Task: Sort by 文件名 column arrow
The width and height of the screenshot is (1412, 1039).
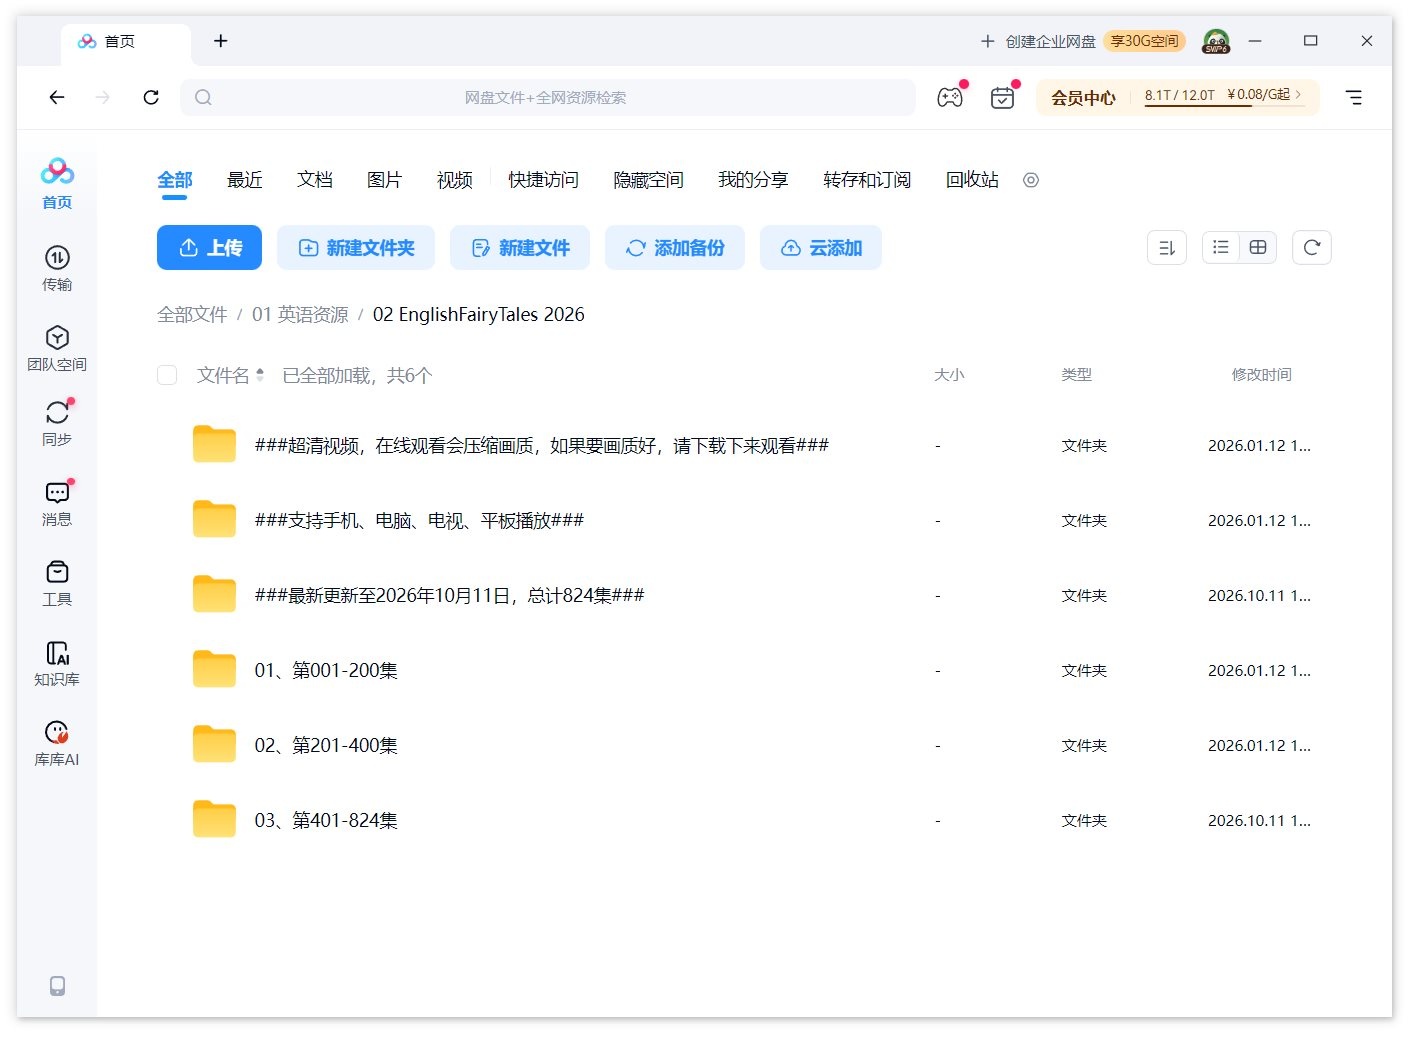Action: point(260,375)
